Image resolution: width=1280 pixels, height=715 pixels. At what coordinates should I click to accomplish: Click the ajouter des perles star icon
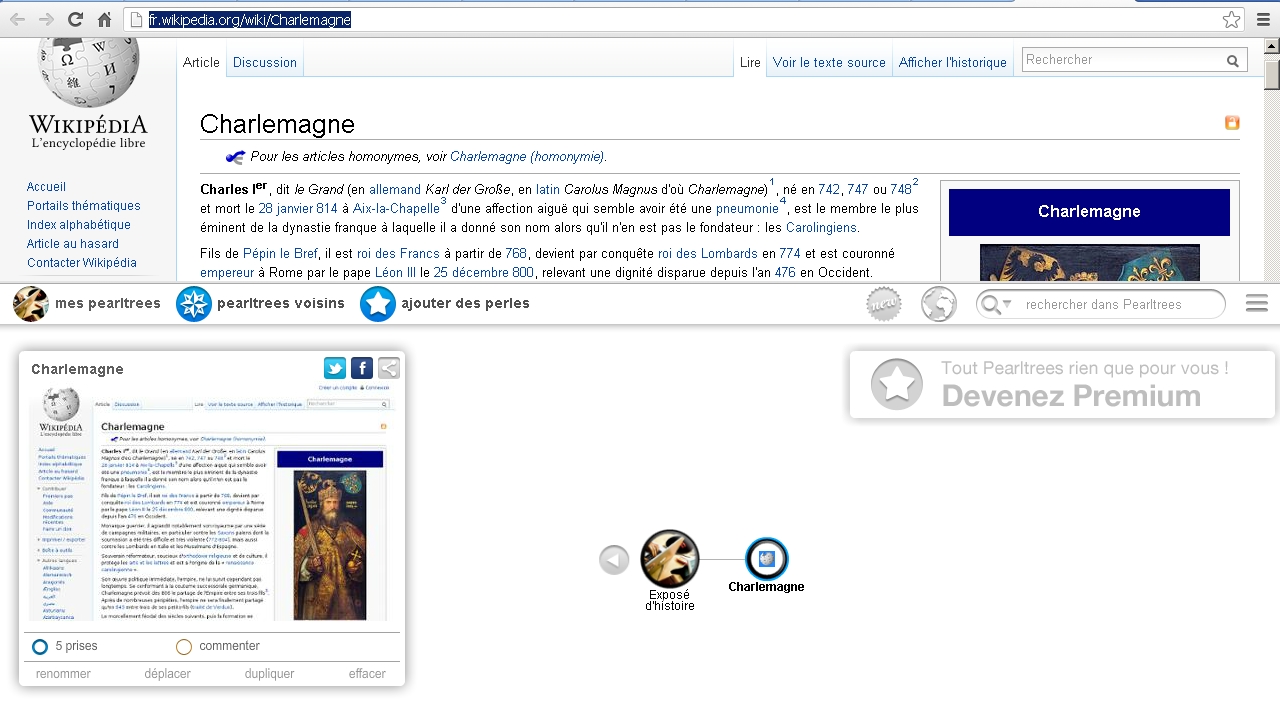(378, 304)
